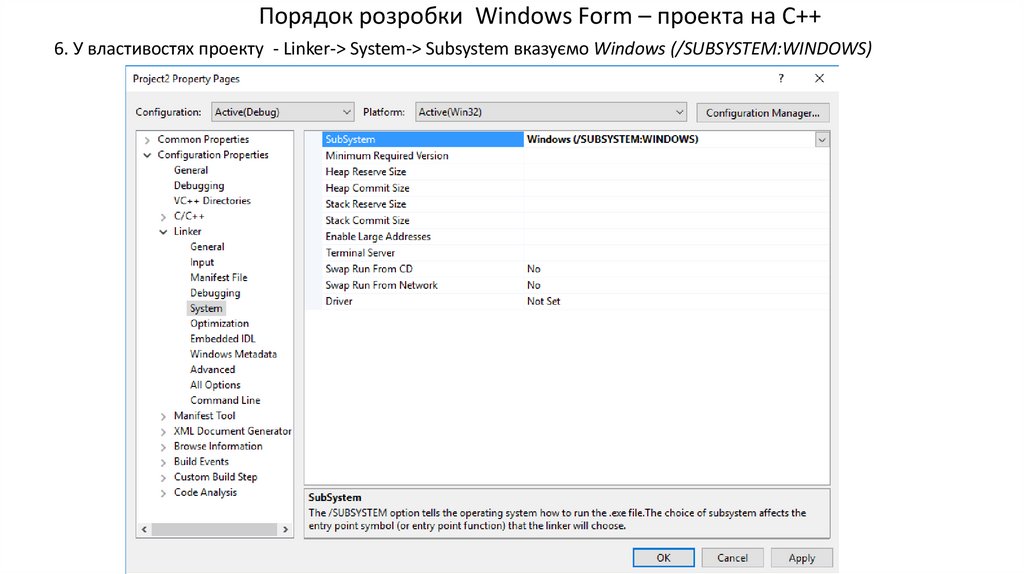1024x574 pixels.
Task: Select Command Line tree item
Action: (x=225, y=400)
